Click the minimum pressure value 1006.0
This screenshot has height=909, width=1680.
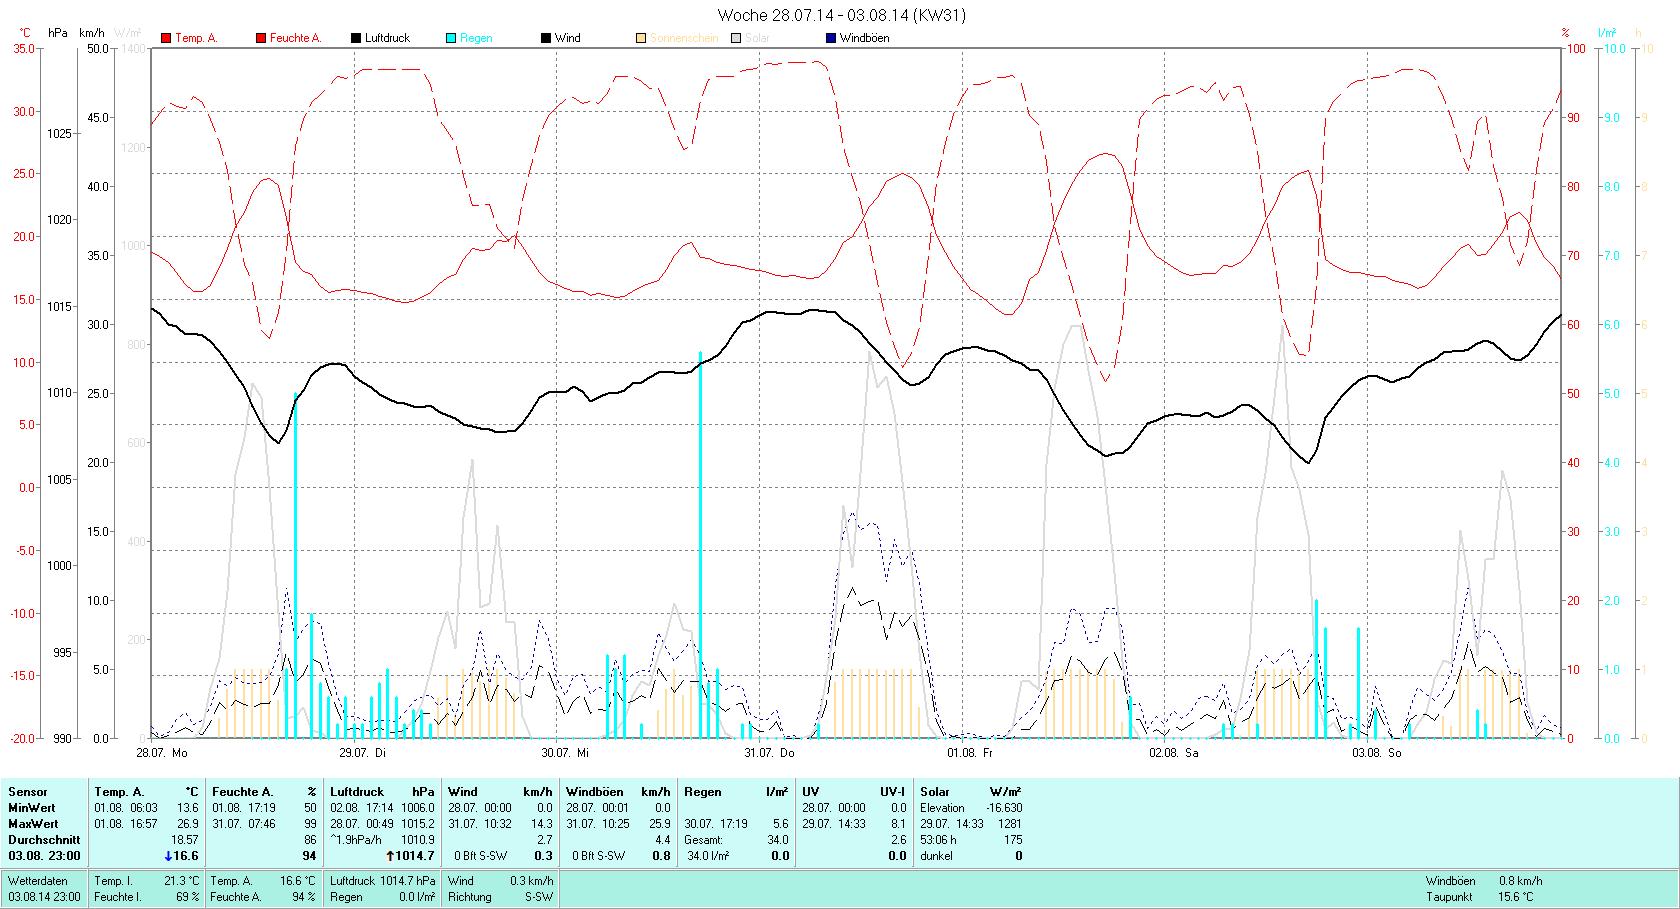click(x=418, y=808)
